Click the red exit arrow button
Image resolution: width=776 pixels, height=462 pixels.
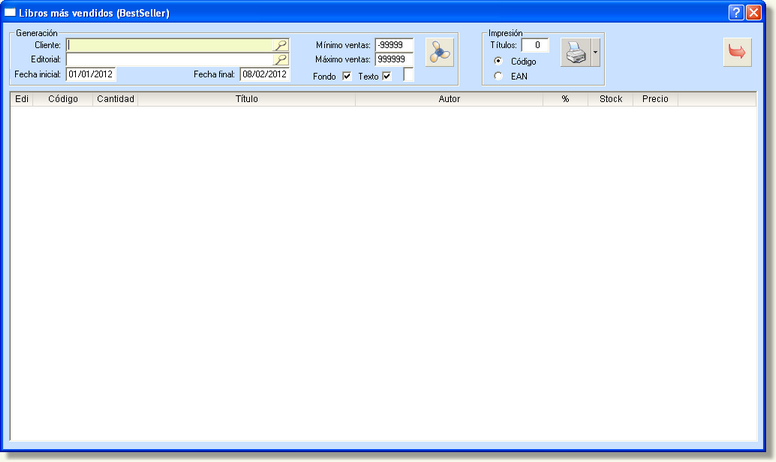tap(737, 52)
